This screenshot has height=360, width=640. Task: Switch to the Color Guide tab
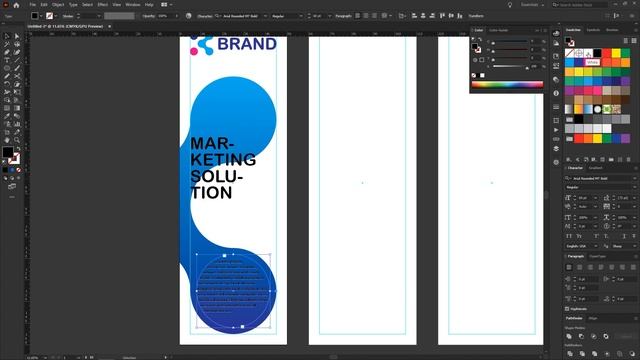[x=498, y=30]
